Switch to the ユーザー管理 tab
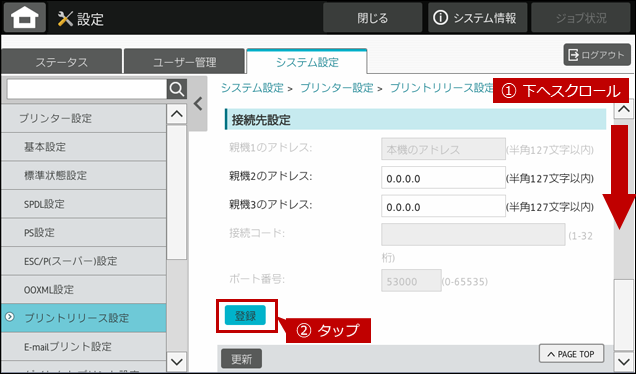The height and width of the screenshot is (374, 636). pyautogui.click(x=184, y=62)
